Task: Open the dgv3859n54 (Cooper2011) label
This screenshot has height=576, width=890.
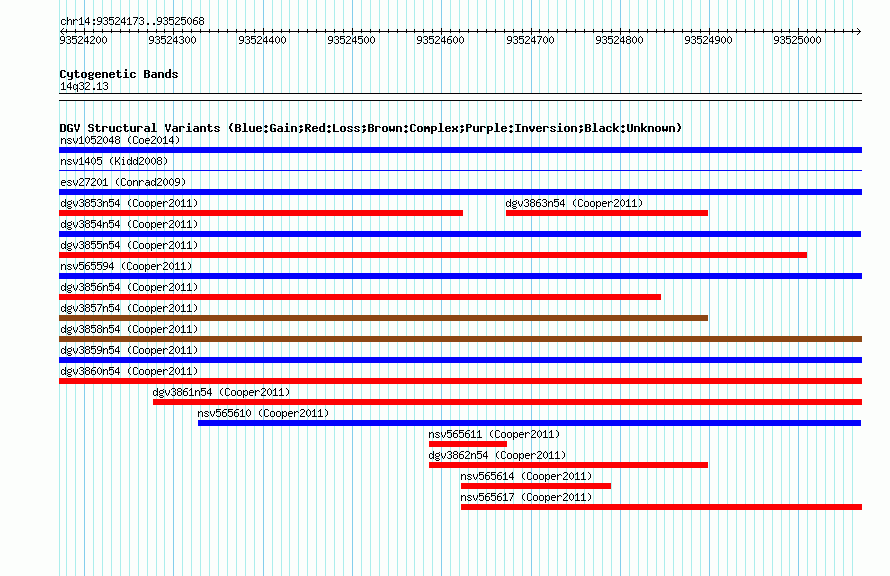Action: tap(129, 350)
